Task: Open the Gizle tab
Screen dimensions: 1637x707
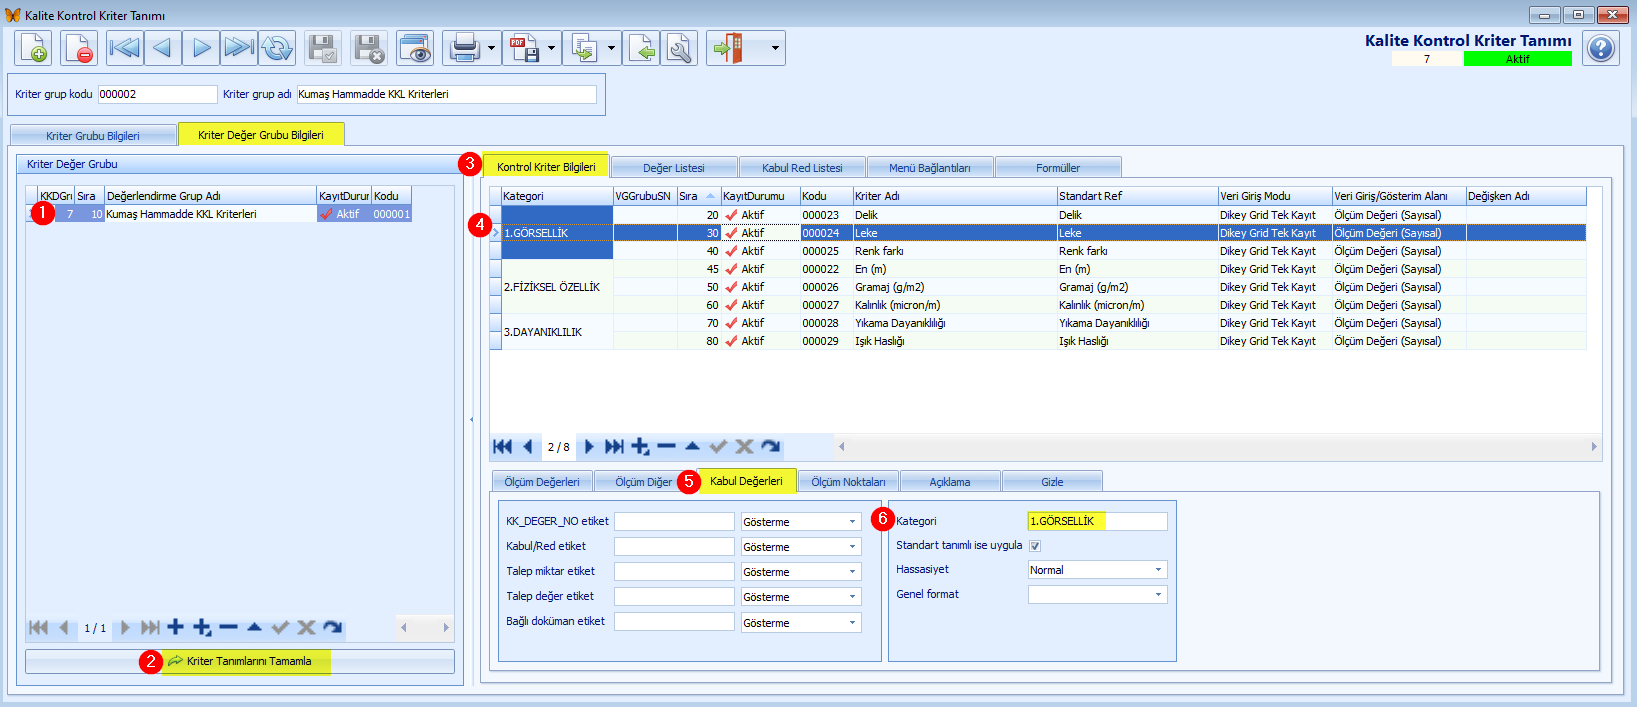Action: [x=1052, y=482]
